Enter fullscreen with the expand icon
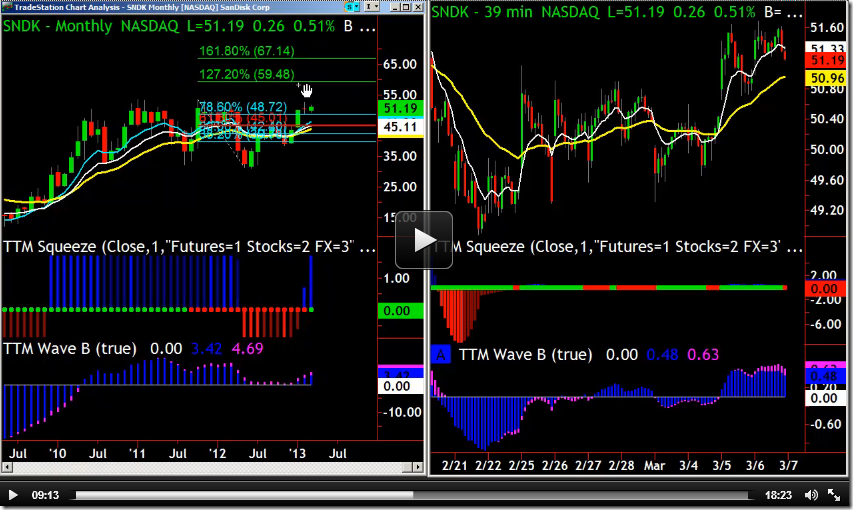The height and width of the screenshot is (510, 853). click(834, 495)
